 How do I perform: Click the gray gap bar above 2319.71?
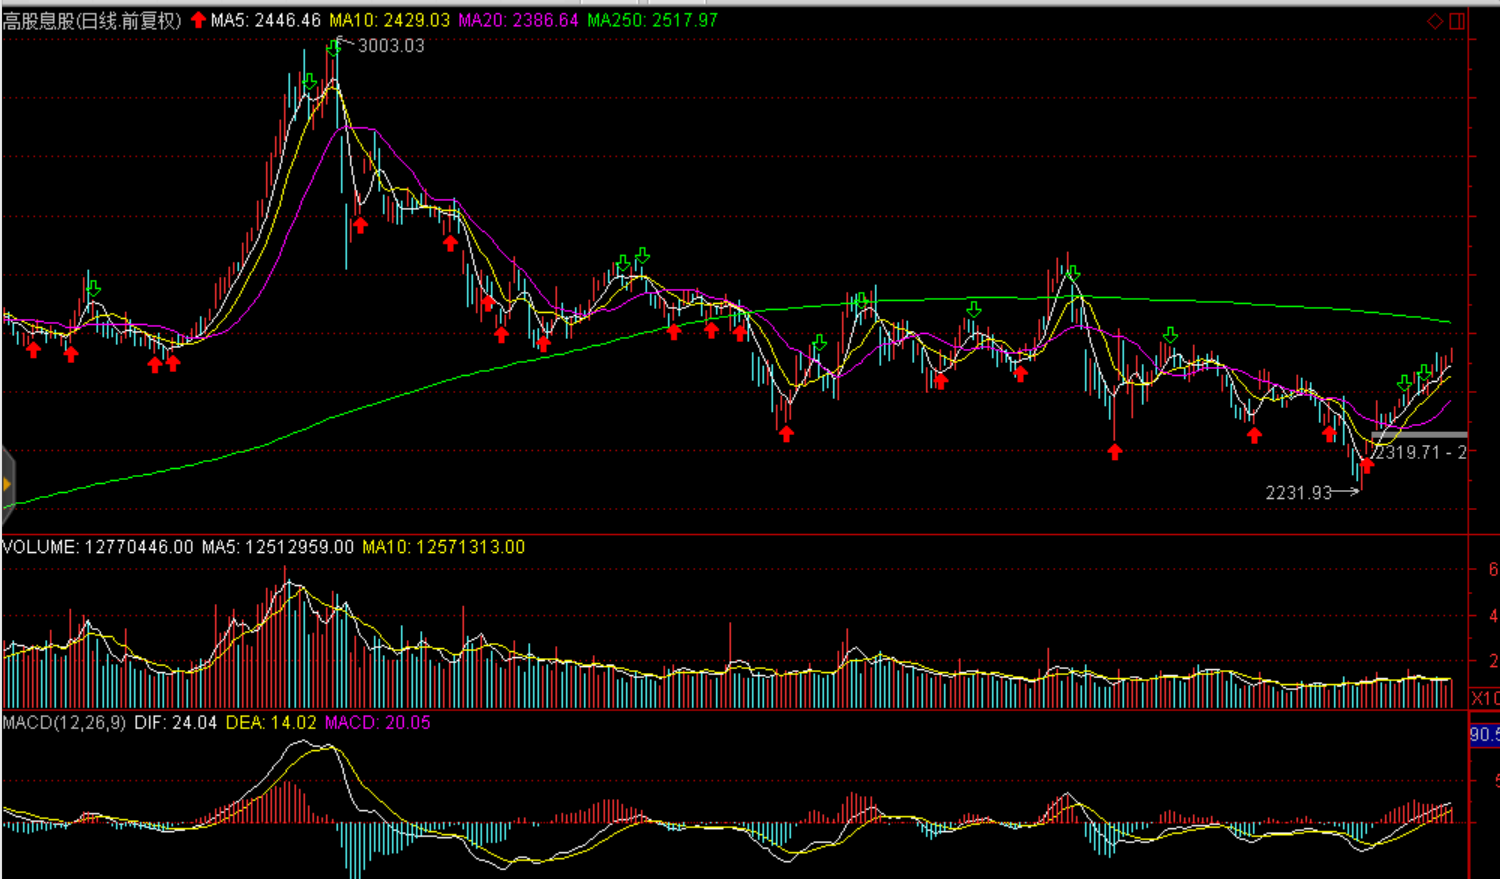click(1418, 435)
